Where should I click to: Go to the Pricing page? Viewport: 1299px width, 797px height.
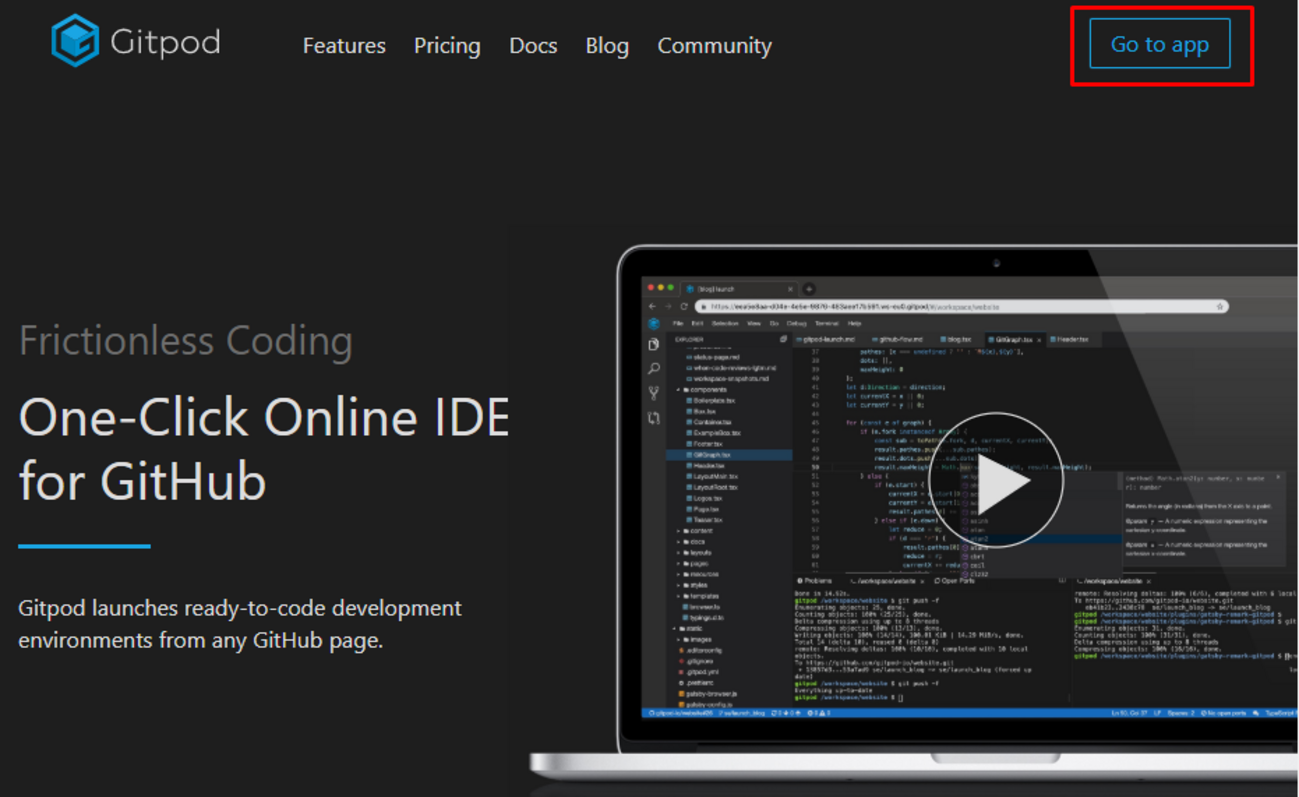(x=447, y=46)
